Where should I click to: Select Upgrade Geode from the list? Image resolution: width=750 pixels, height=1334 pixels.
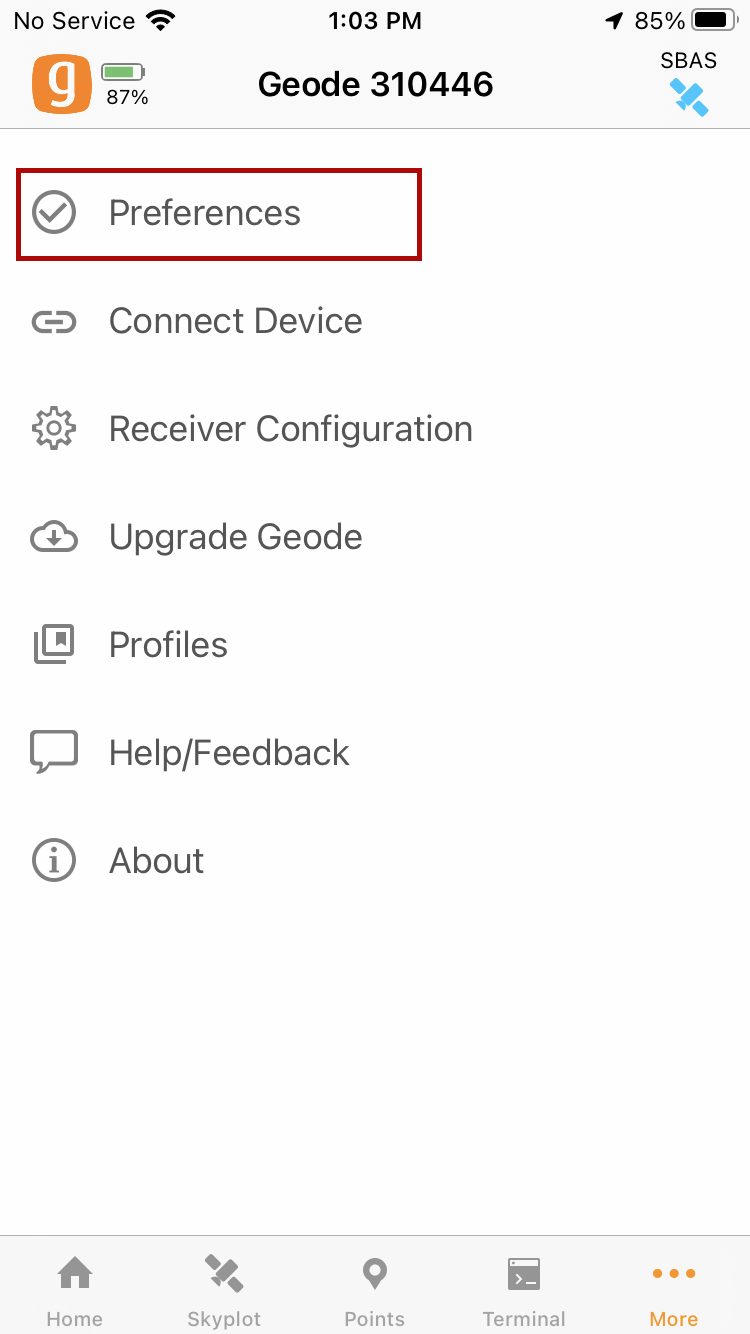coord(236,537)
